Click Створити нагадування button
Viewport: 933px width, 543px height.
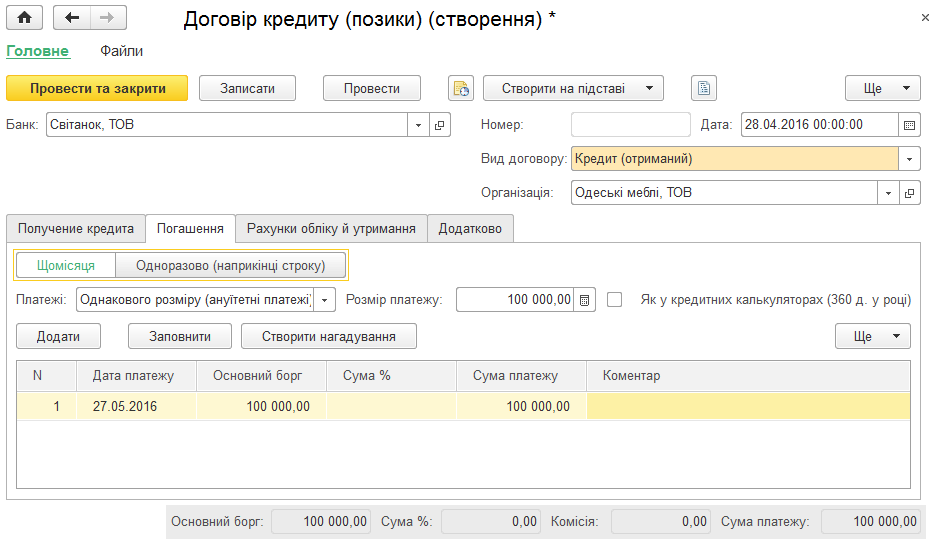click(328, 337)
